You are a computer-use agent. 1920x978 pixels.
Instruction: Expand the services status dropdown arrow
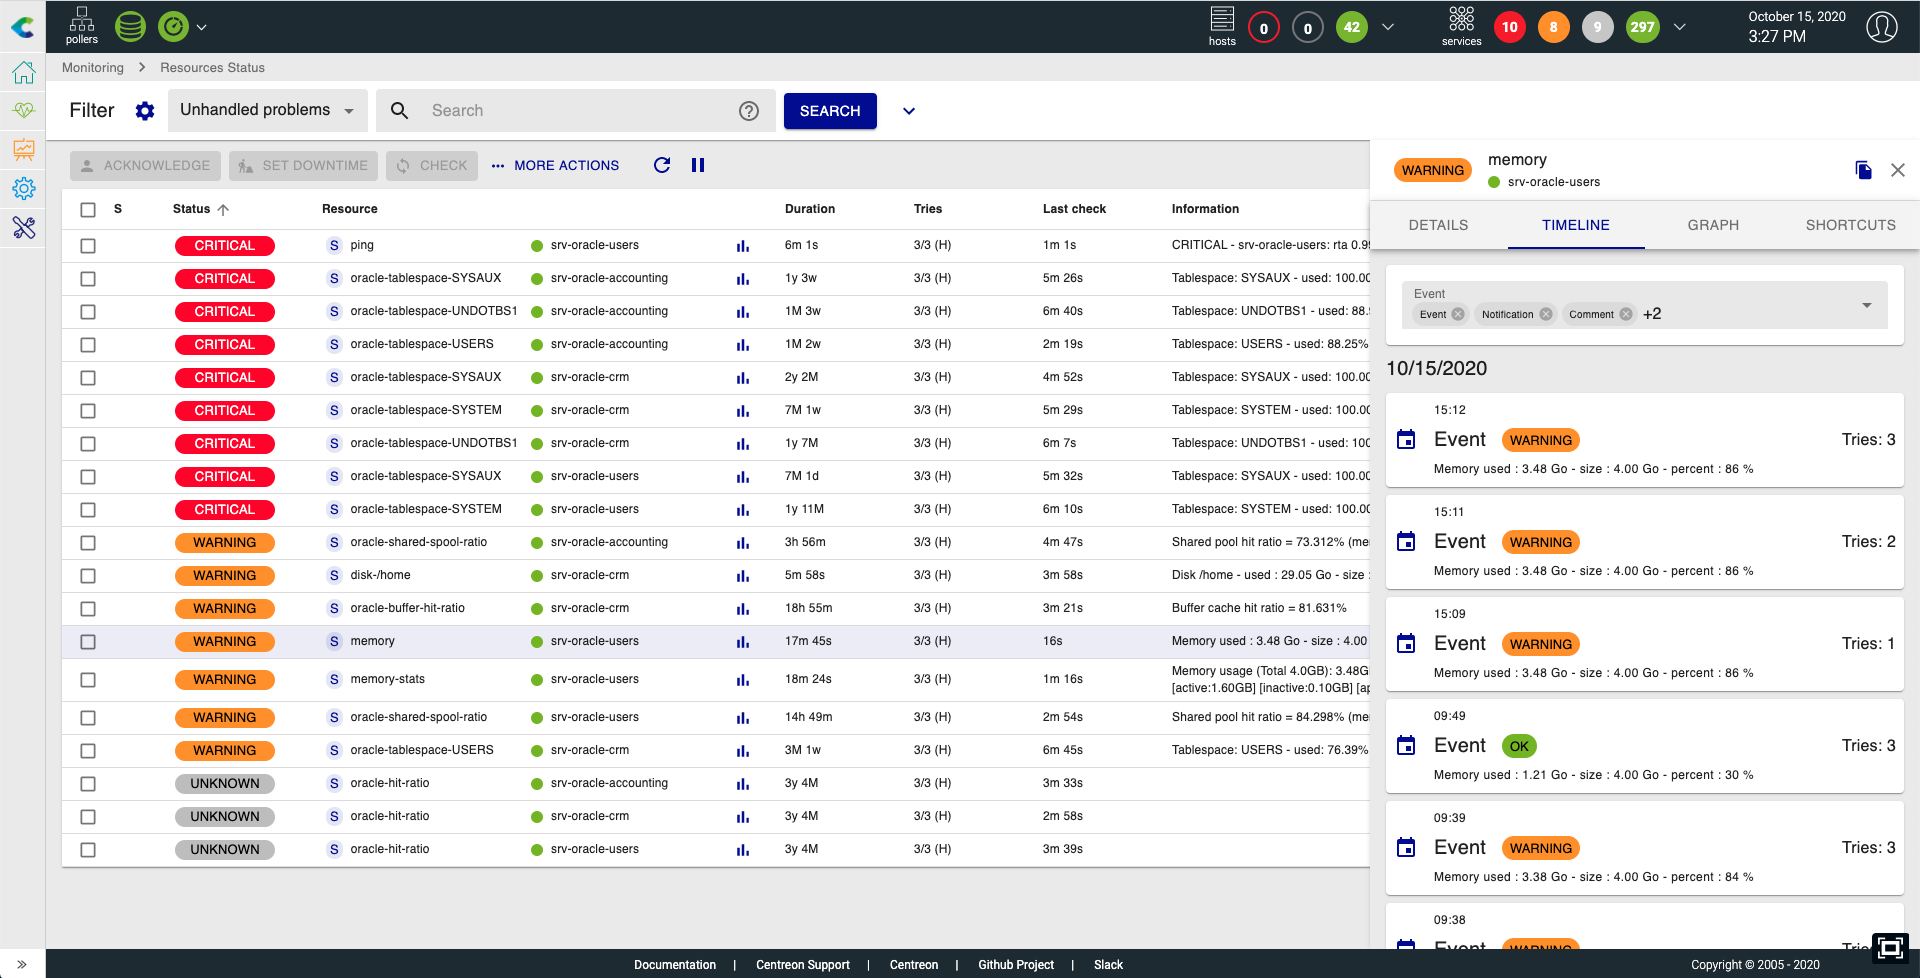1680,27
